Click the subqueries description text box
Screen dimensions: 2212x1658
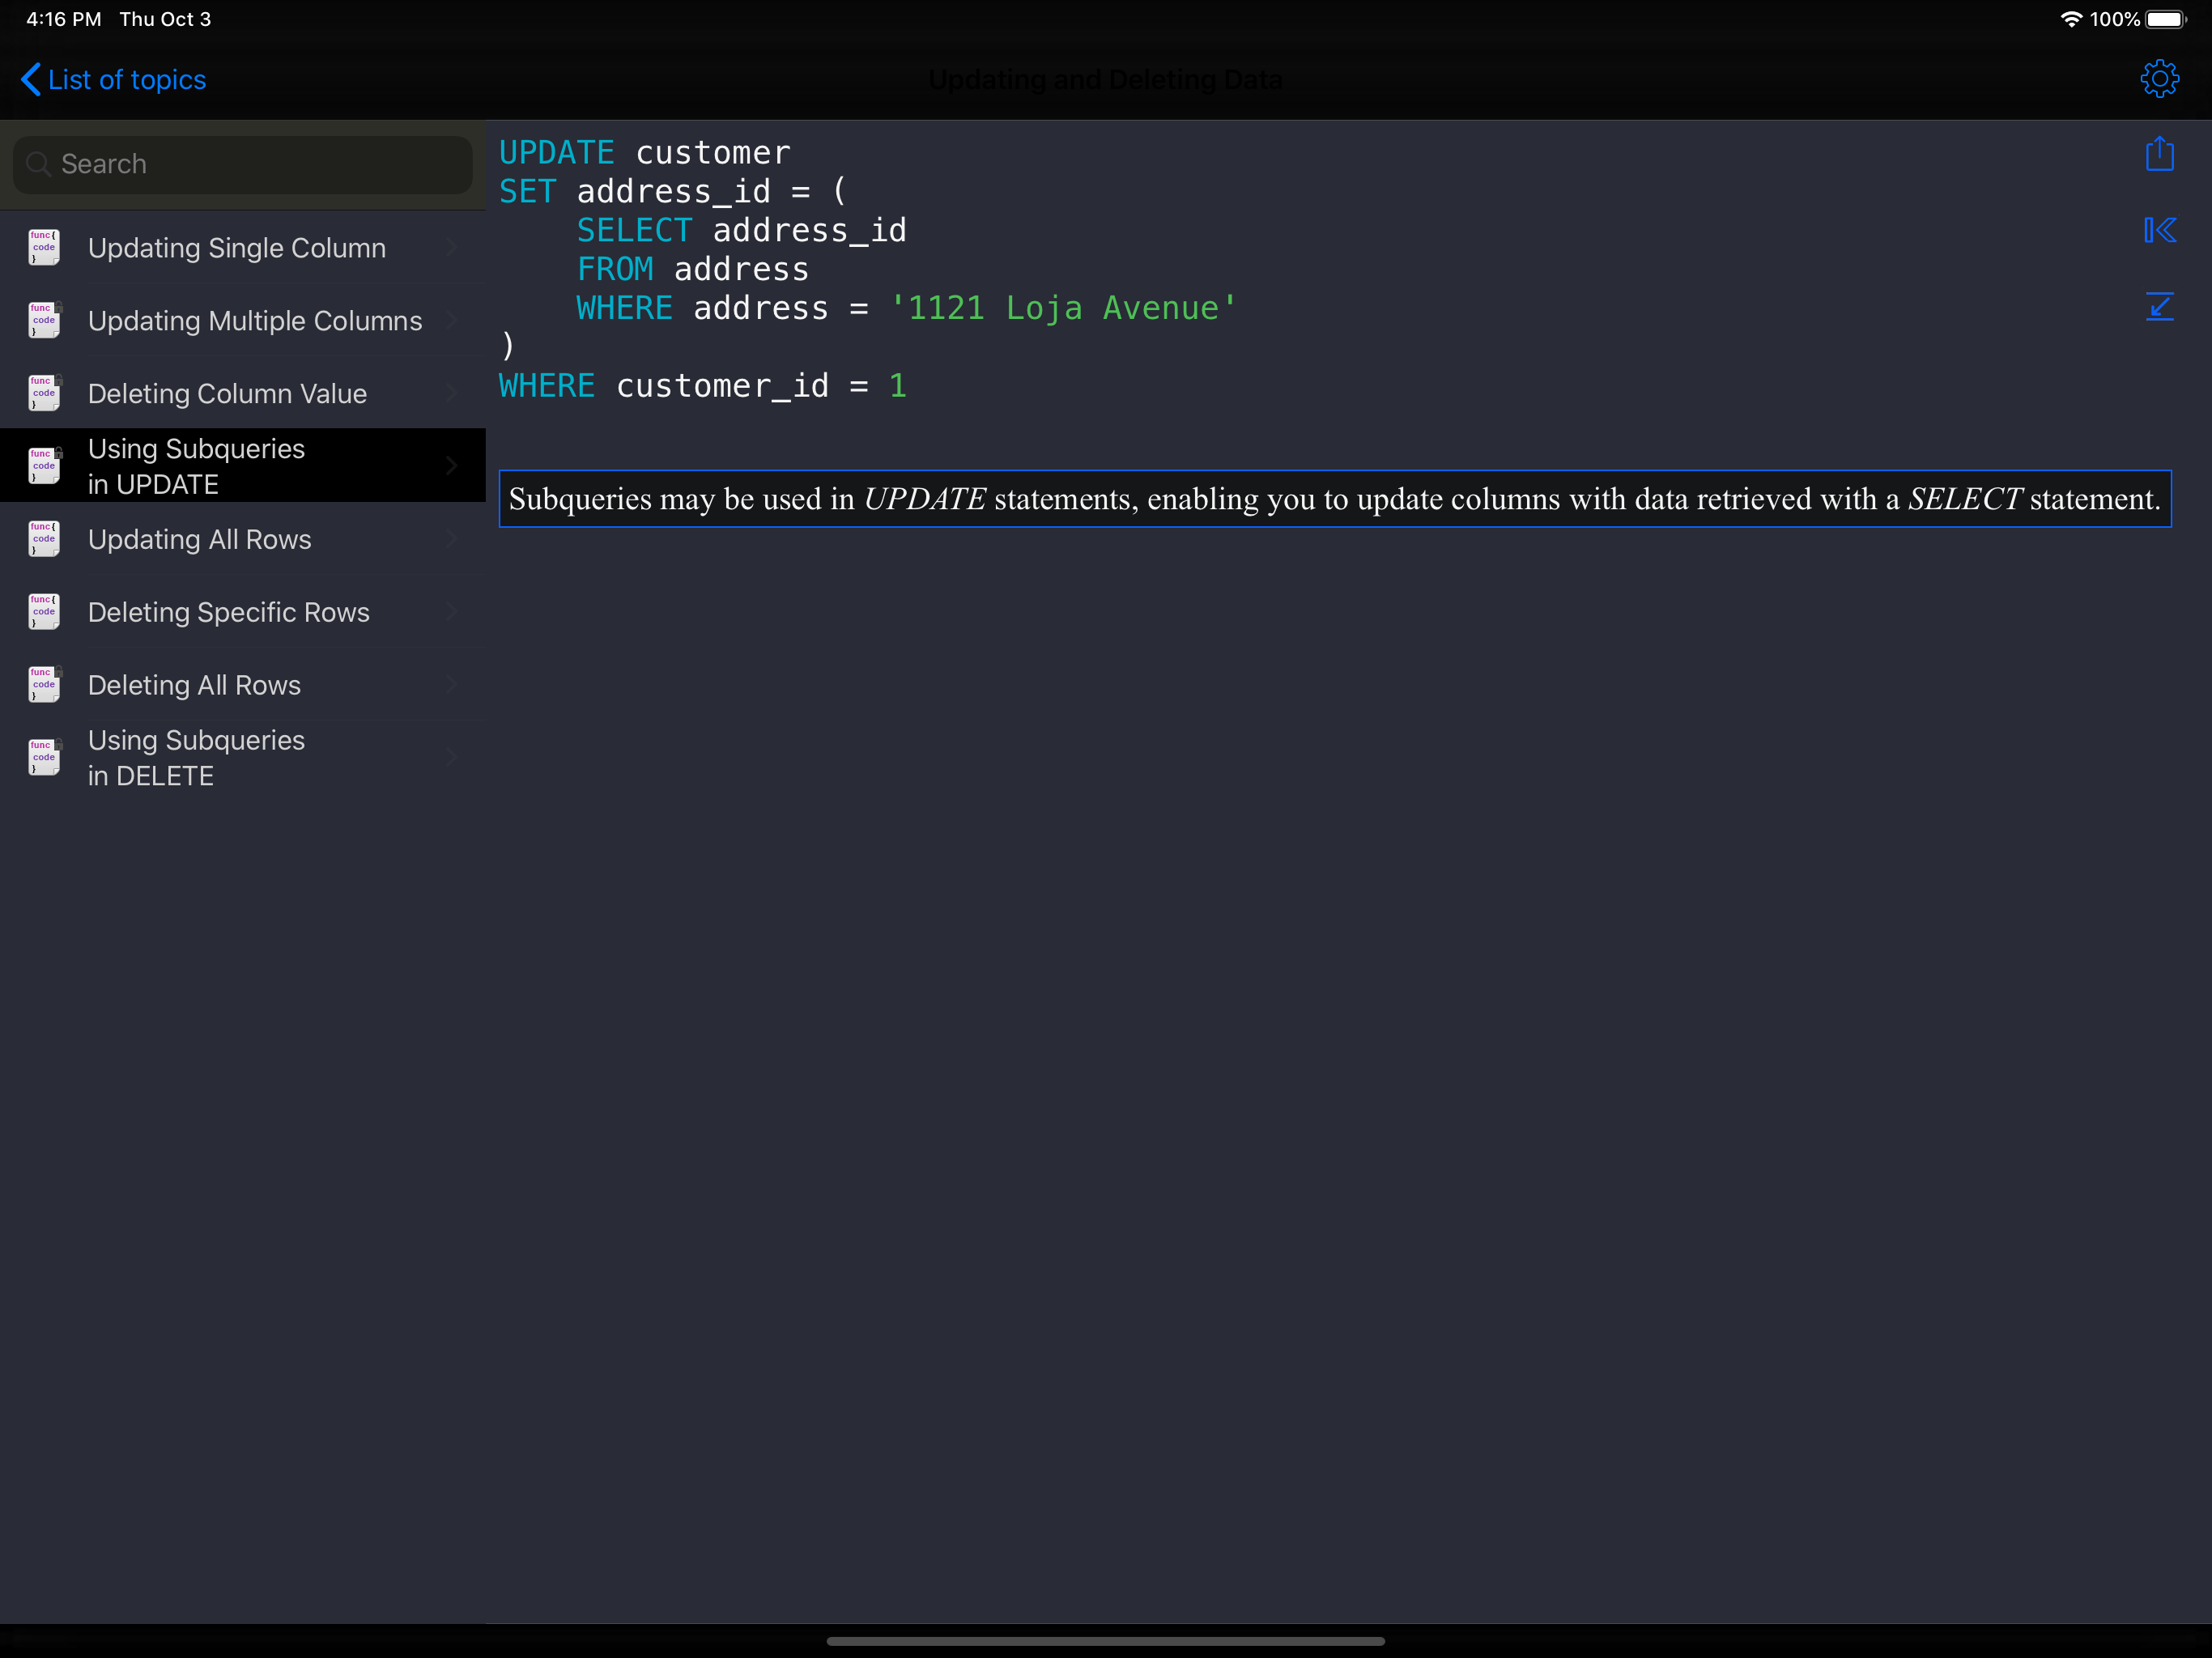(1334, 499)
